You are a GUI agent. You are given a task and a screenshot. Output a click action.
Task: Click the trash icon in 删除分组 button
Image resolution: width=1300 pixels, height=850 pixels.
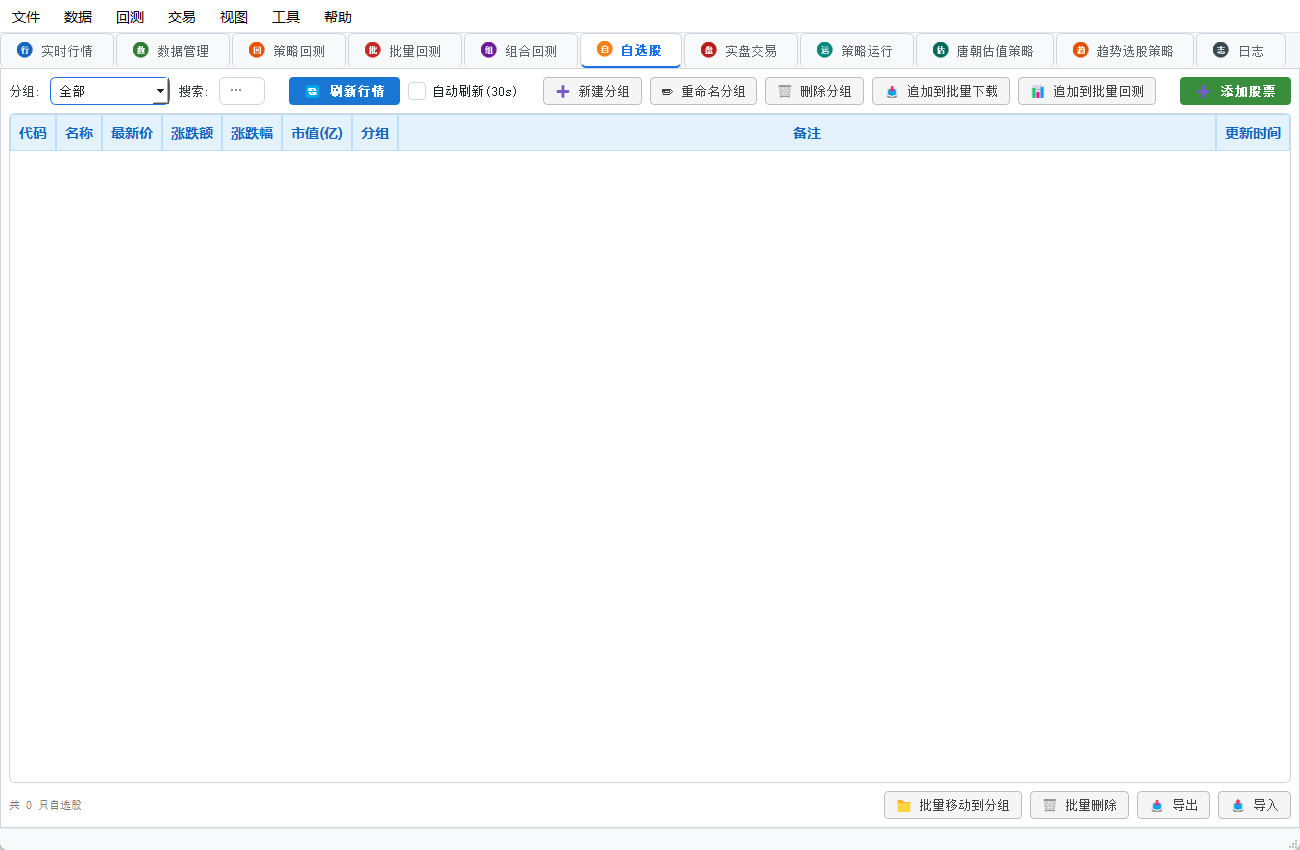[x=784, y=91]
